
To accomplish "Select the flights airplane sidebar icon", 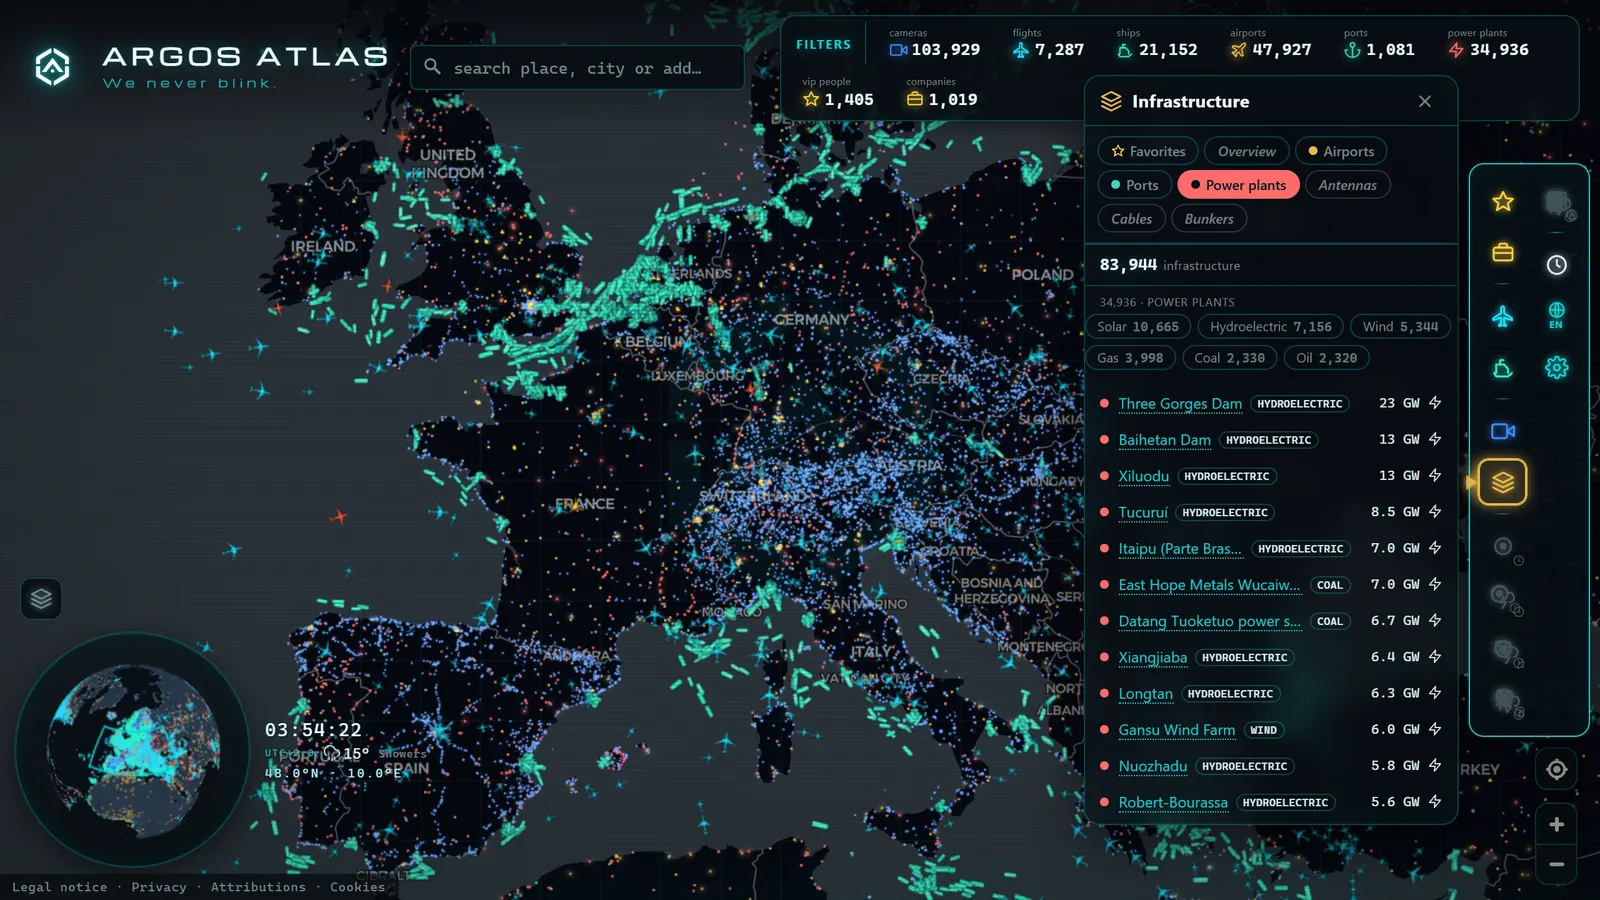I will [x=1503, y=317].
